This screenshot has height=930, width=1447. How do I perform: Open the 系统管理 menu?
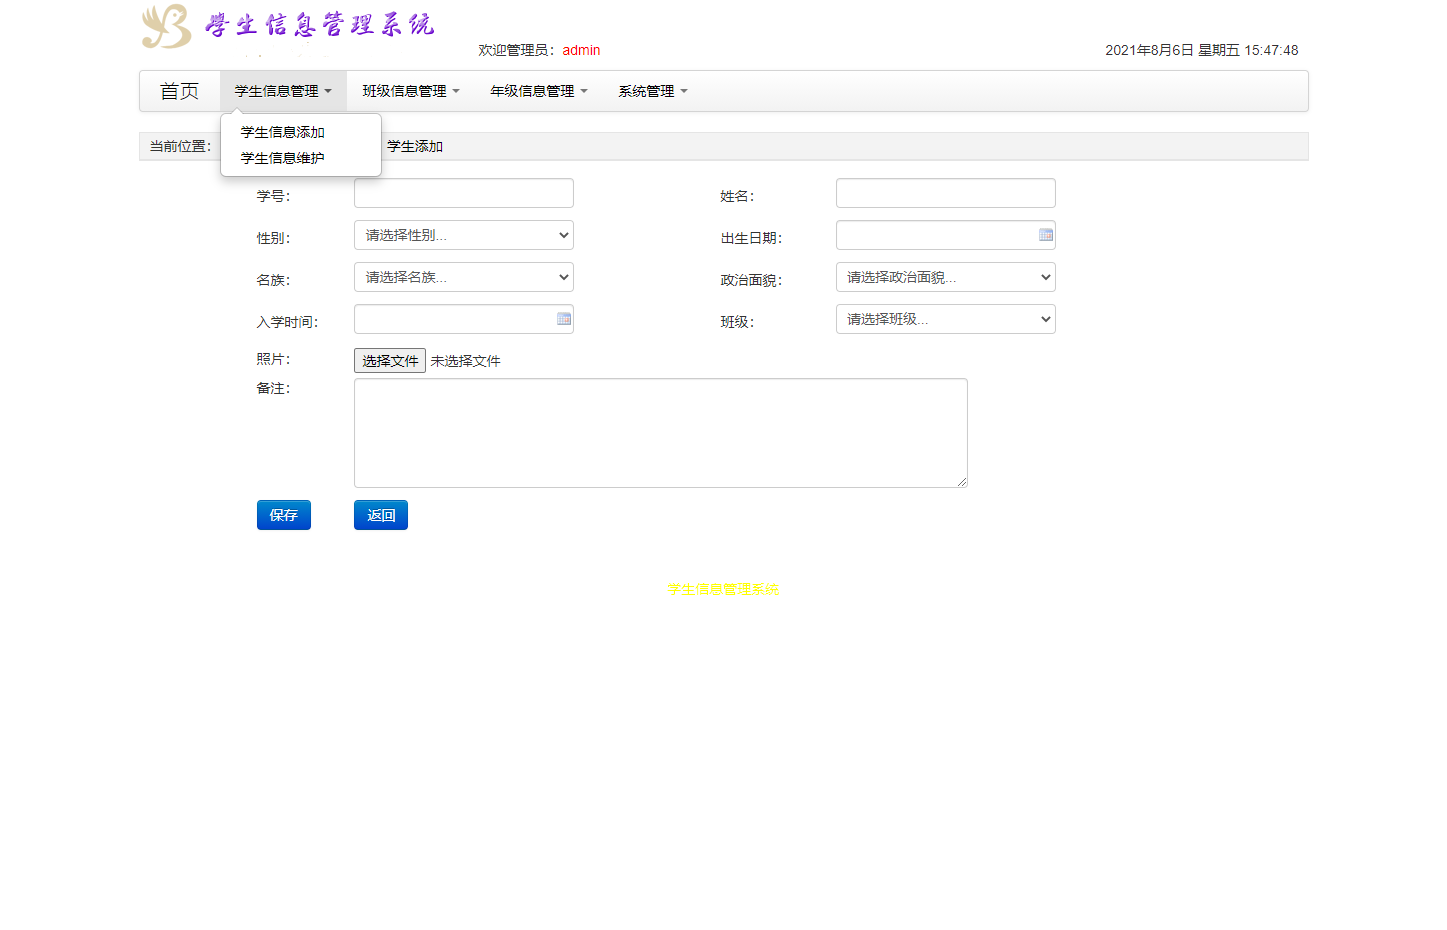point(653,91)
